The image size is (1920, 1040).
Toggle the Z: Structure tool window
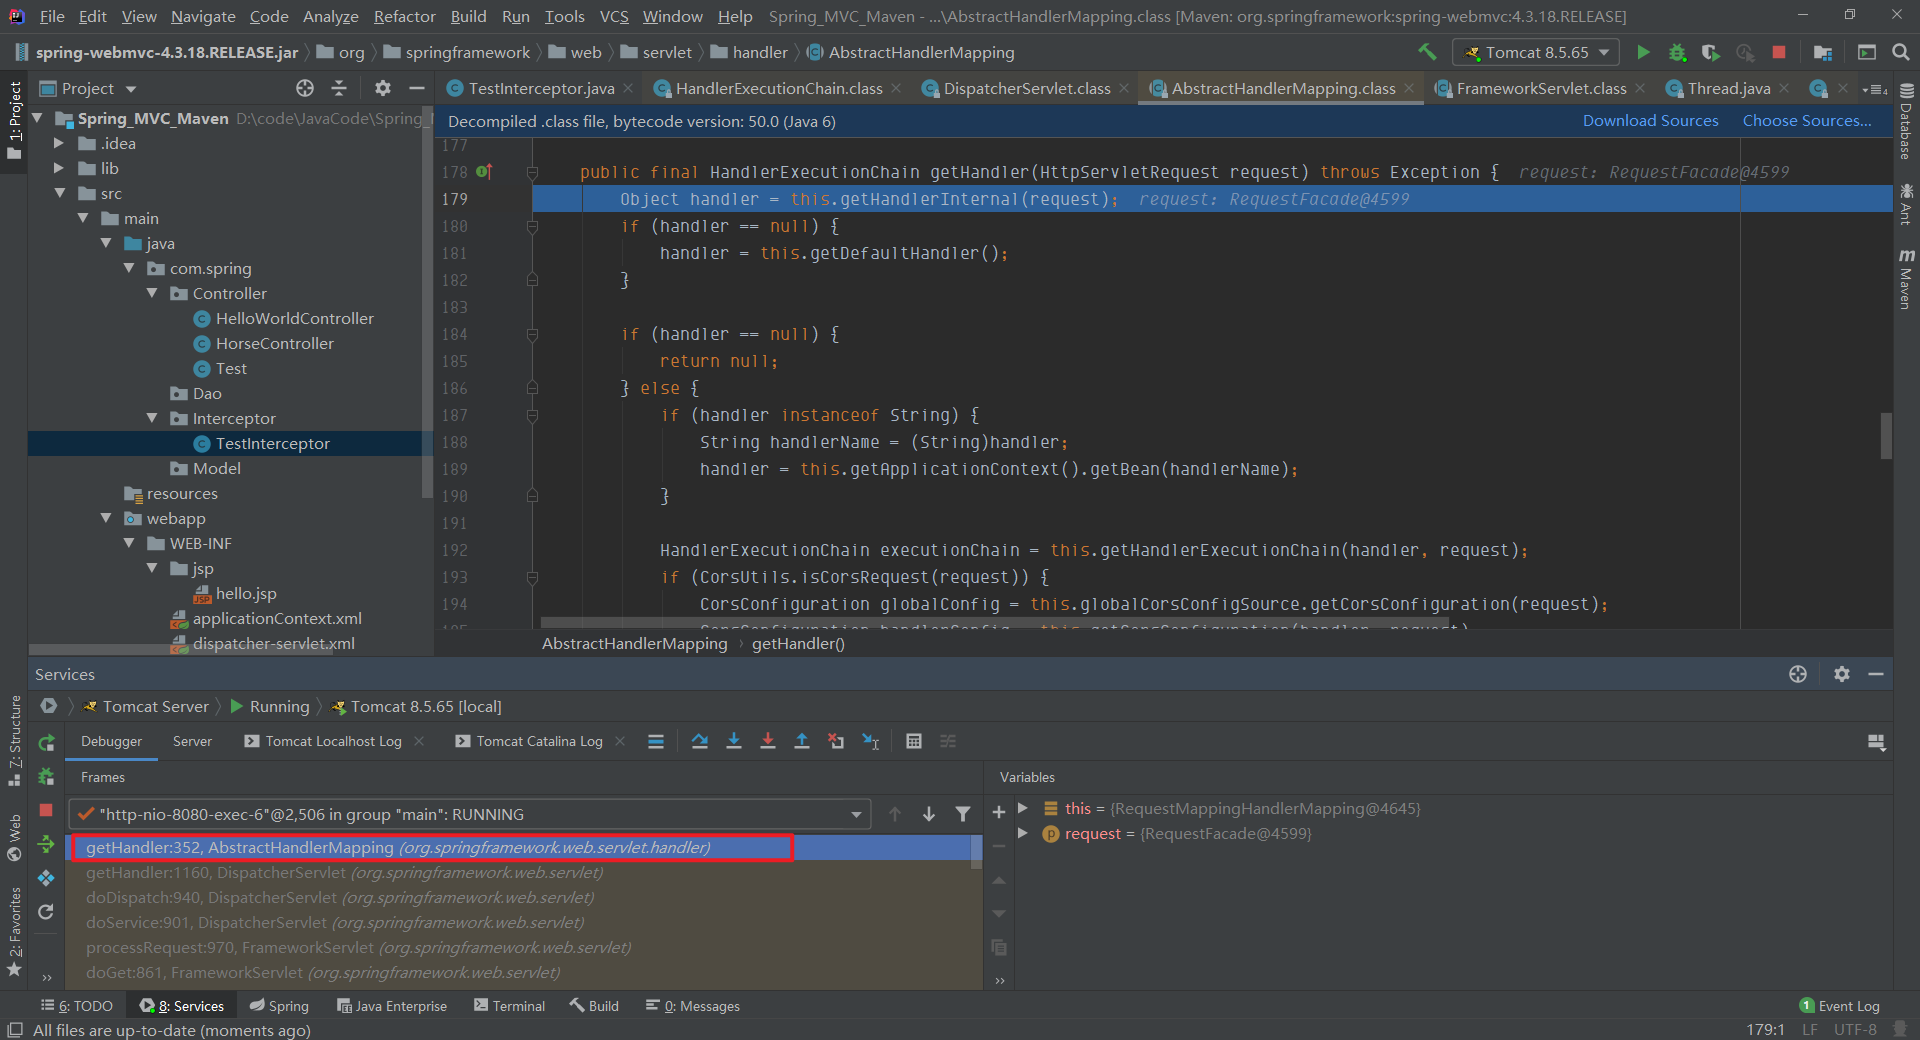click(x=14, y=740)
